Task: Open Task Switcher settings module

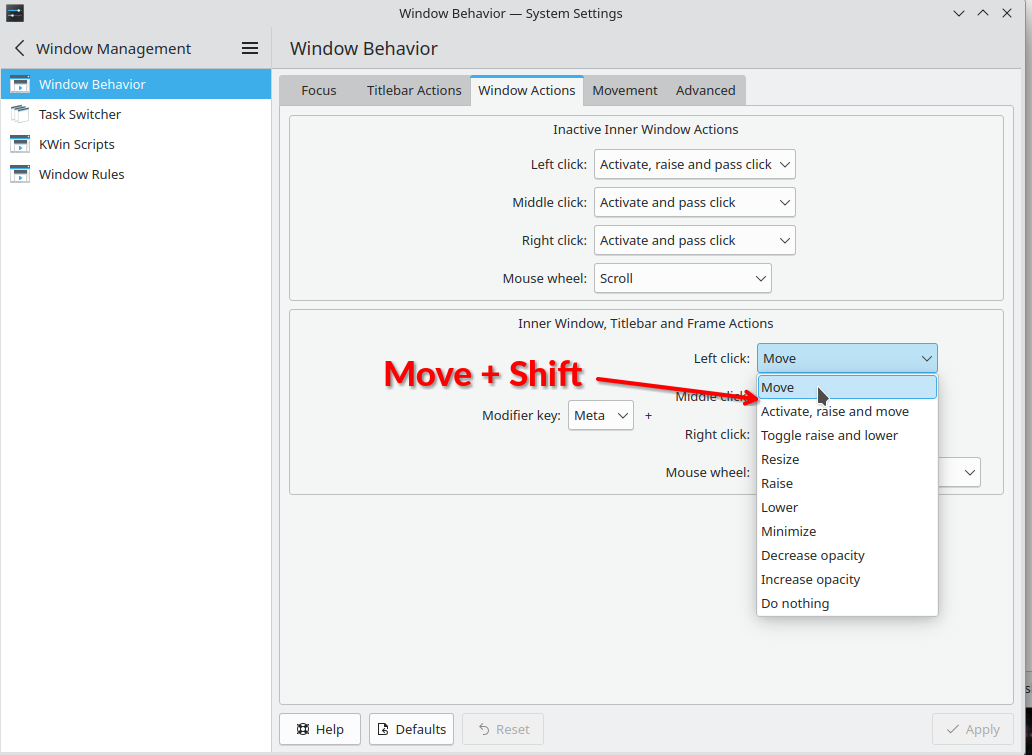Action: 80,114
